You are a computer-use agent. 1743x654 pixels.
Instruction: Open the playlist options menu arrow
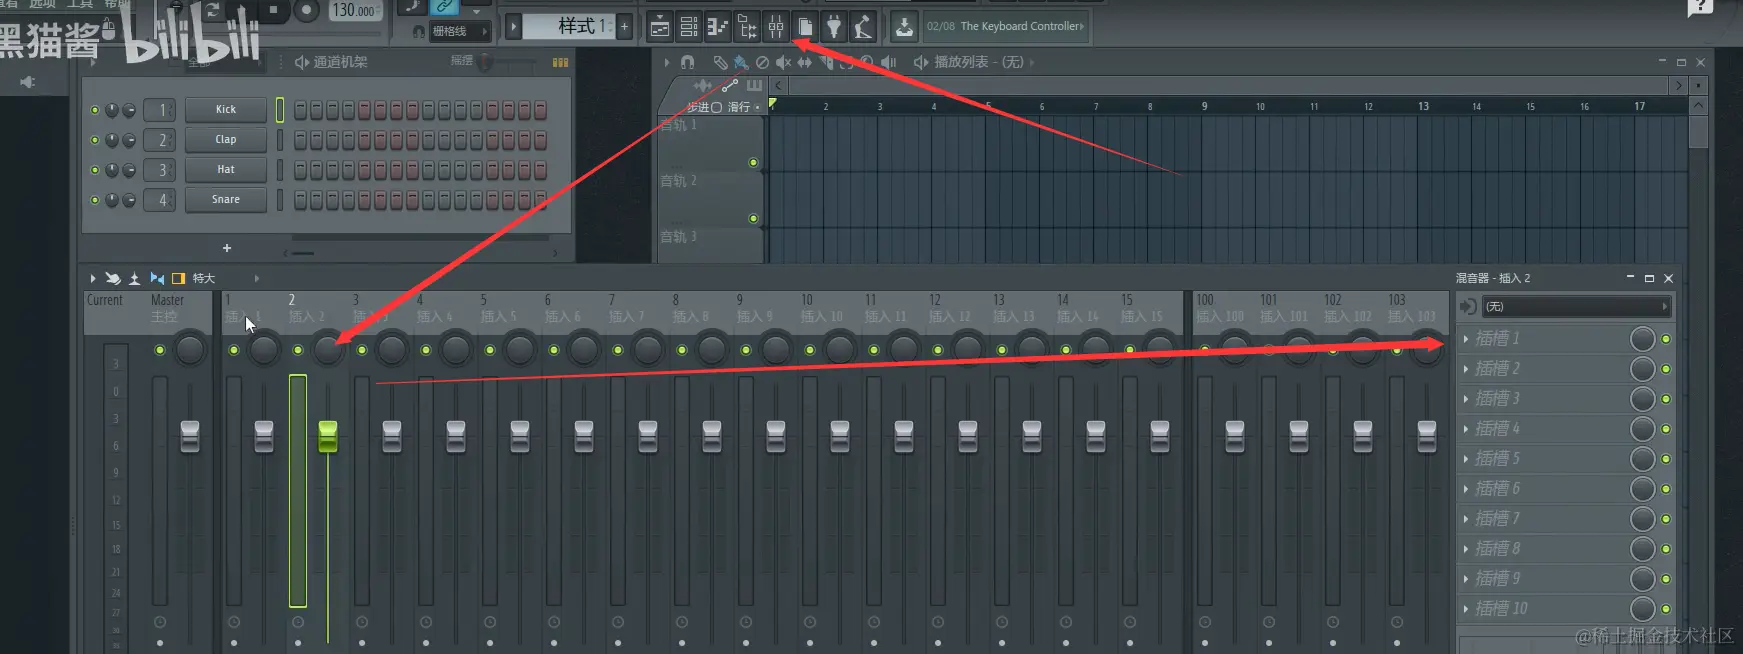coord(667,62)
